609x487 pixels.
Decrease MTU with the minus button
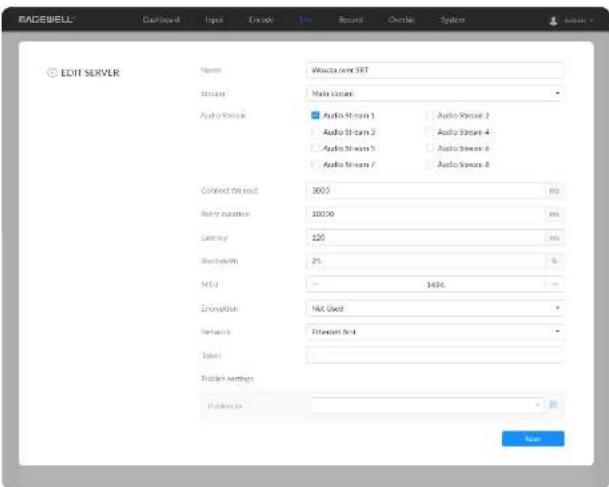(x=315, y=285)
